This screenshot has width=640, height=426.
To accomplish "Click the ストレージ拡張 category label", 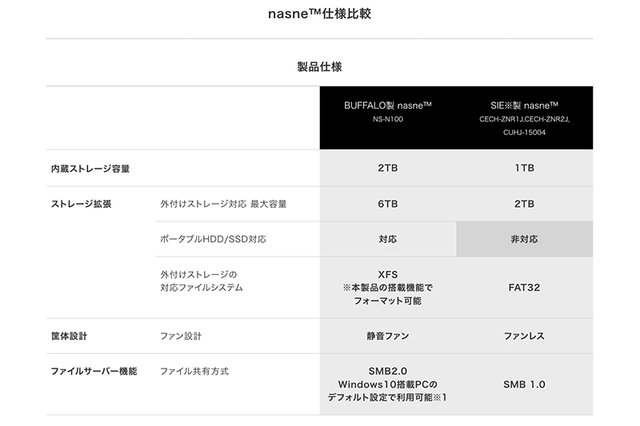I will click(x=81, y=204).
